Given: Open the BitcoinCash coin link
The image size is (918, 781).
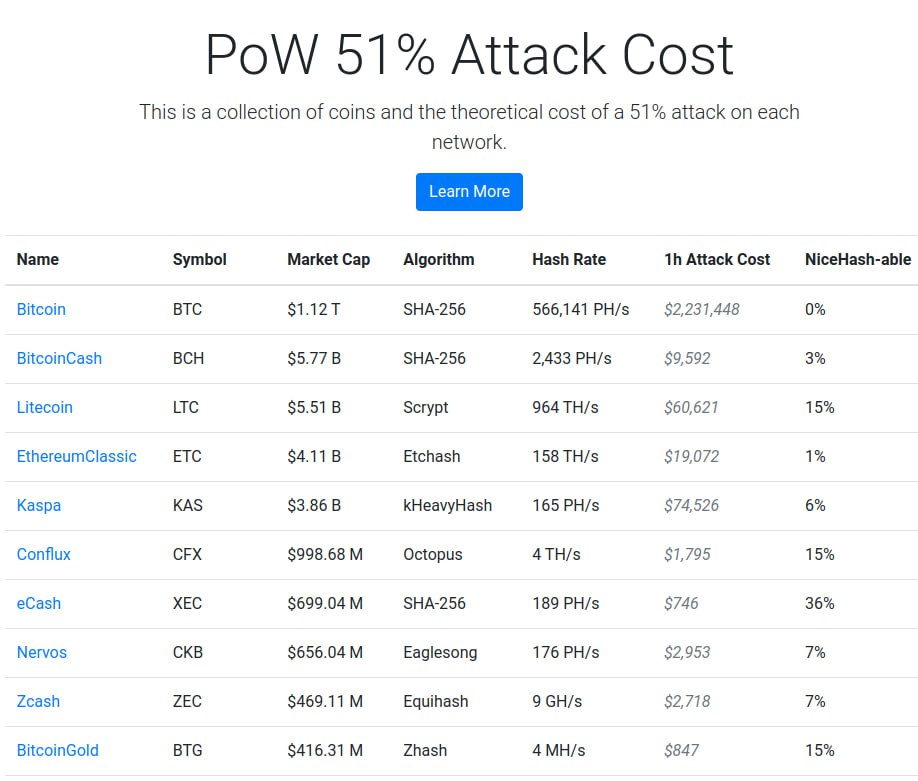Looking at the screenshot, I should coord(59,359).
